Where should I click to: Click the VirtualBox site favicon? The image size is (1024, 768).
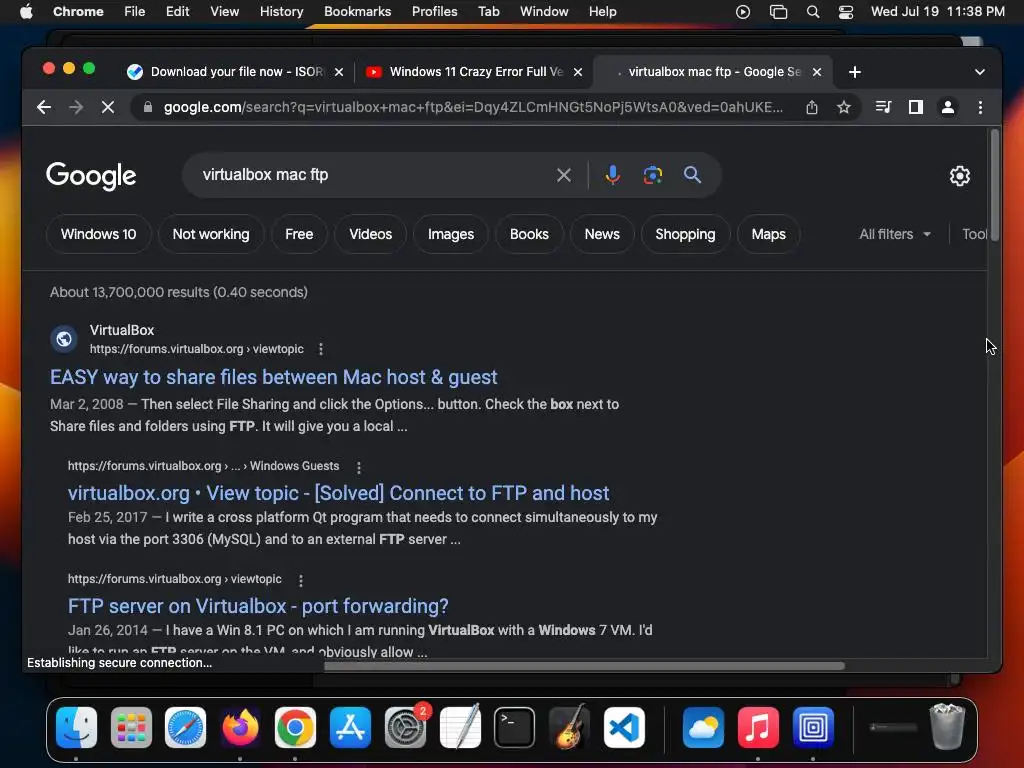tap(64, 339)
